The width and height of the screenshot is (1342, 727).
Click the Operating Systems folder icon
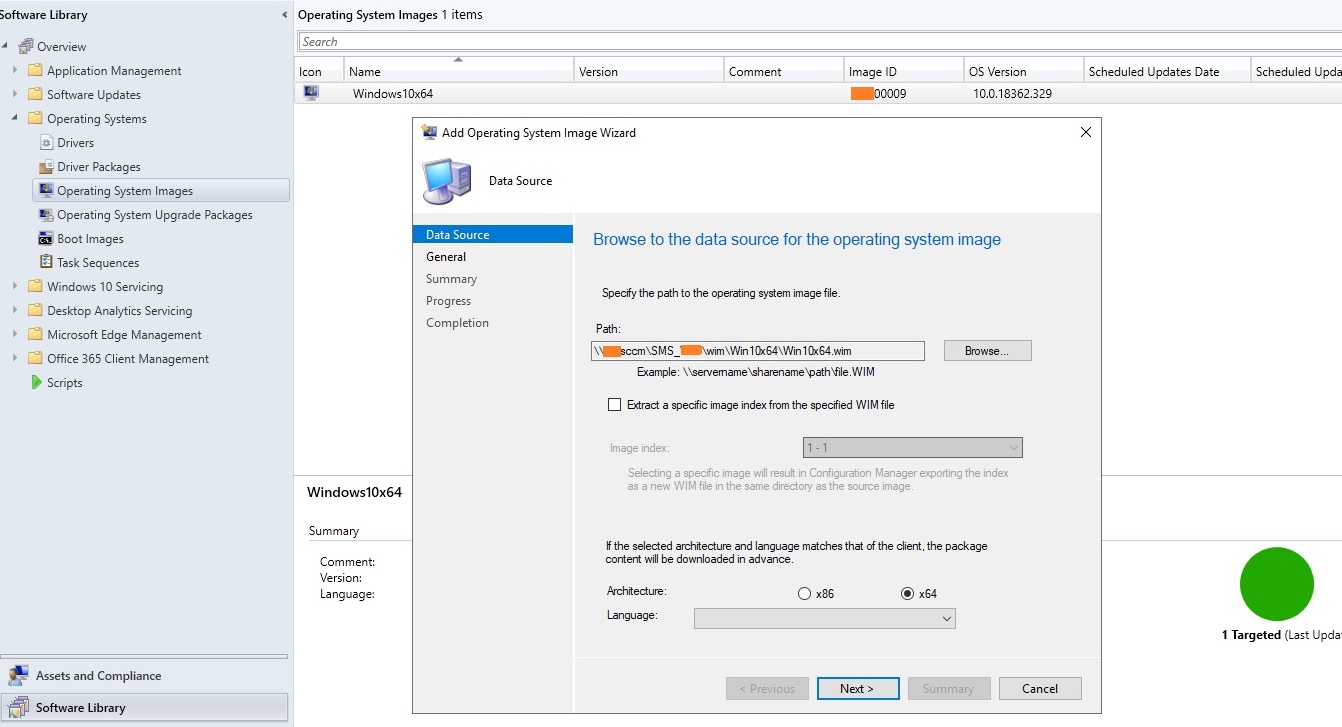point(35,119)
